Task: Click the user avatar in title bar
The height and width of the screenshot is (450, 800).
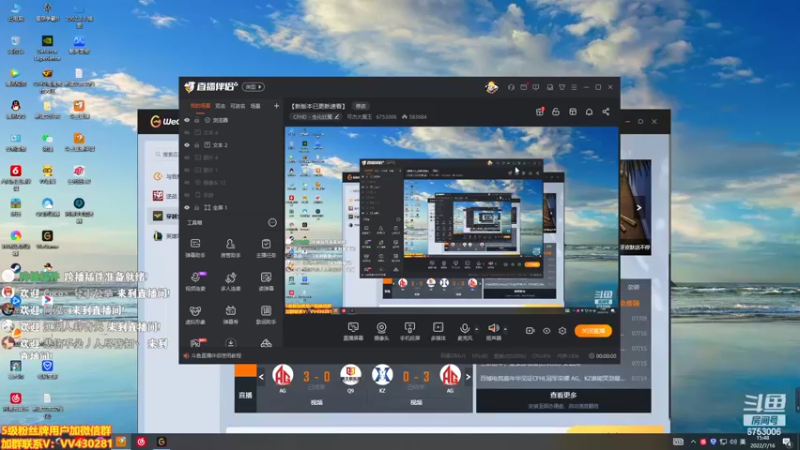Action: pos(491,87)
